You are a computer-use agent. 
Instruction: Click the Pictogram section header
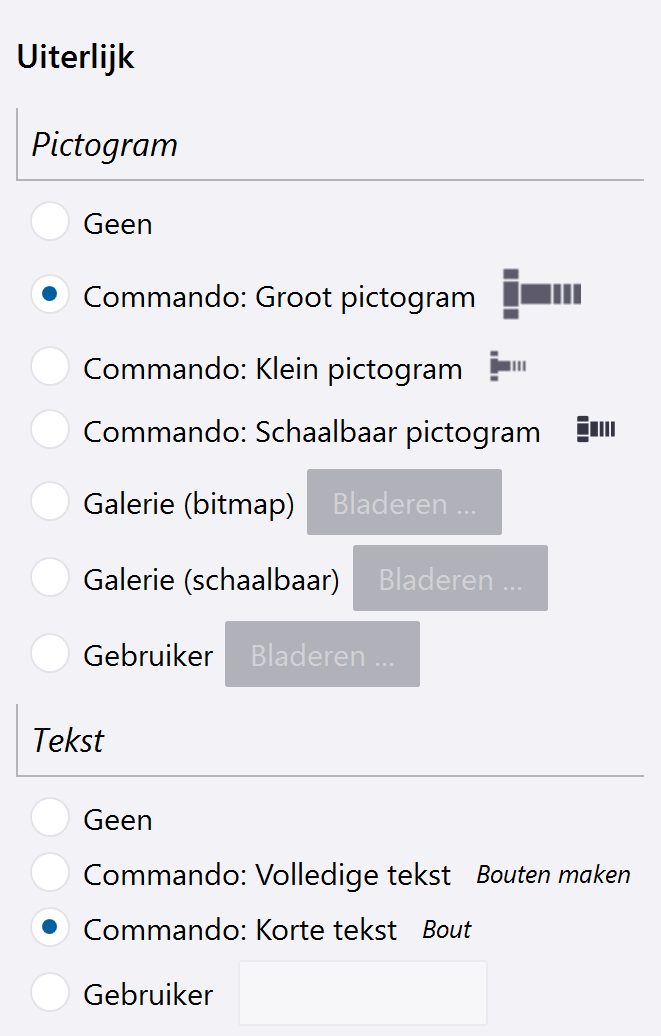point(105,145)
